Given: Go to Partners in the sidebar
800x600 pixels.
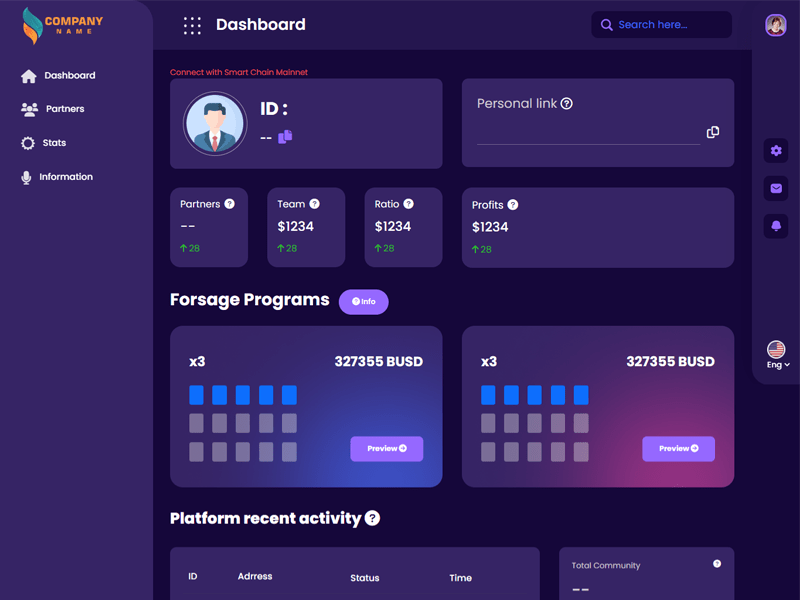Looking at the screenshot, I should (64, 109).
